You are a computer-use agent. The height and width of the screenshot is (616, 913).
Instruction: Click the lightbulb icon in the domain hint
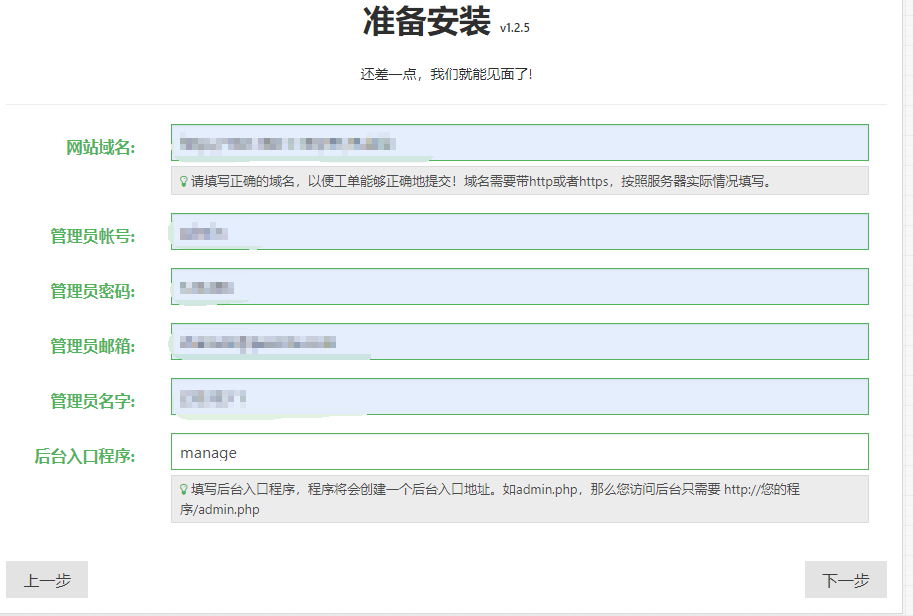(x=183, y=181)
